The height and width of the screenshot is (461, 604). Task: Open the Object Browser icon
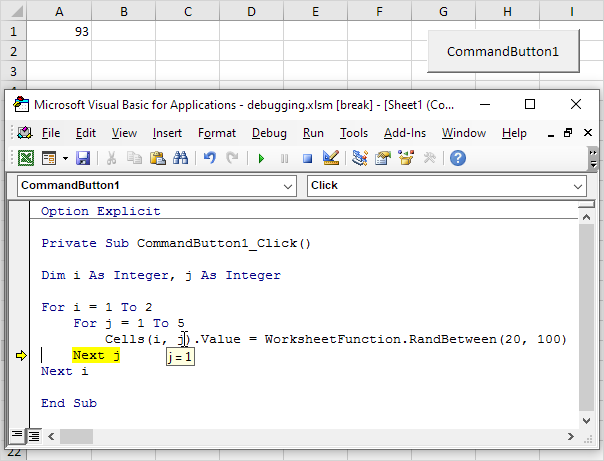tap(406, 158)
